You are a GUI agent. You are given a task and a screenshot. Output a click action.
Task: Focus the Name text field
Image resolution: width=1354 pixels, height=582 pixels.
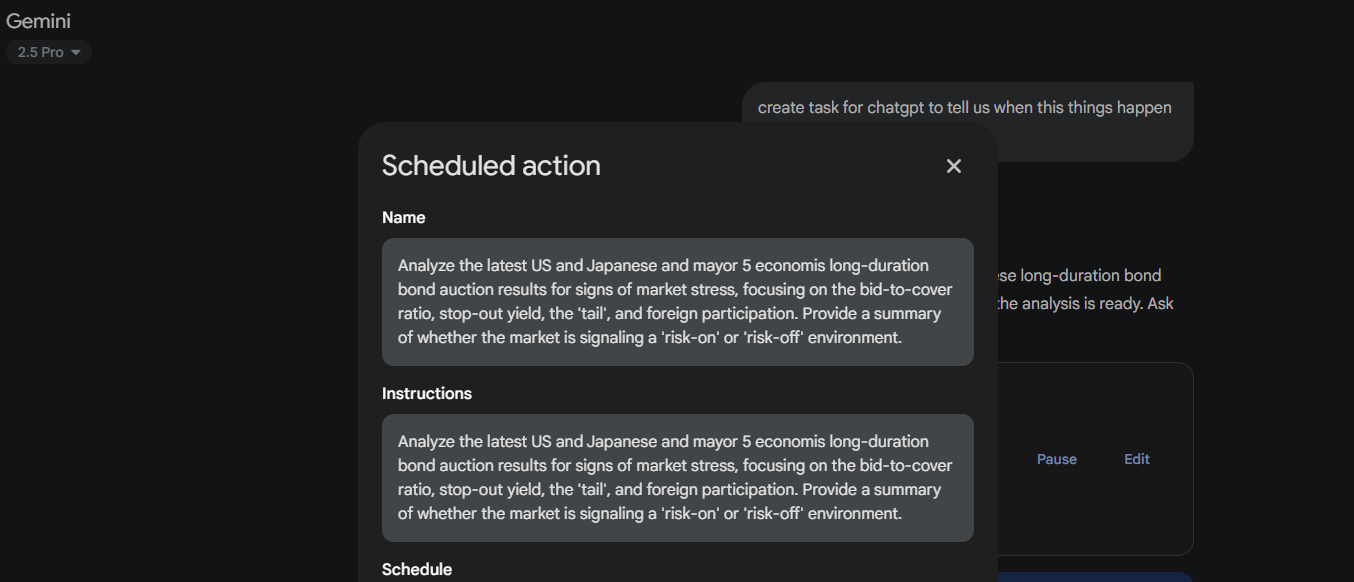[x=677, y=301]
